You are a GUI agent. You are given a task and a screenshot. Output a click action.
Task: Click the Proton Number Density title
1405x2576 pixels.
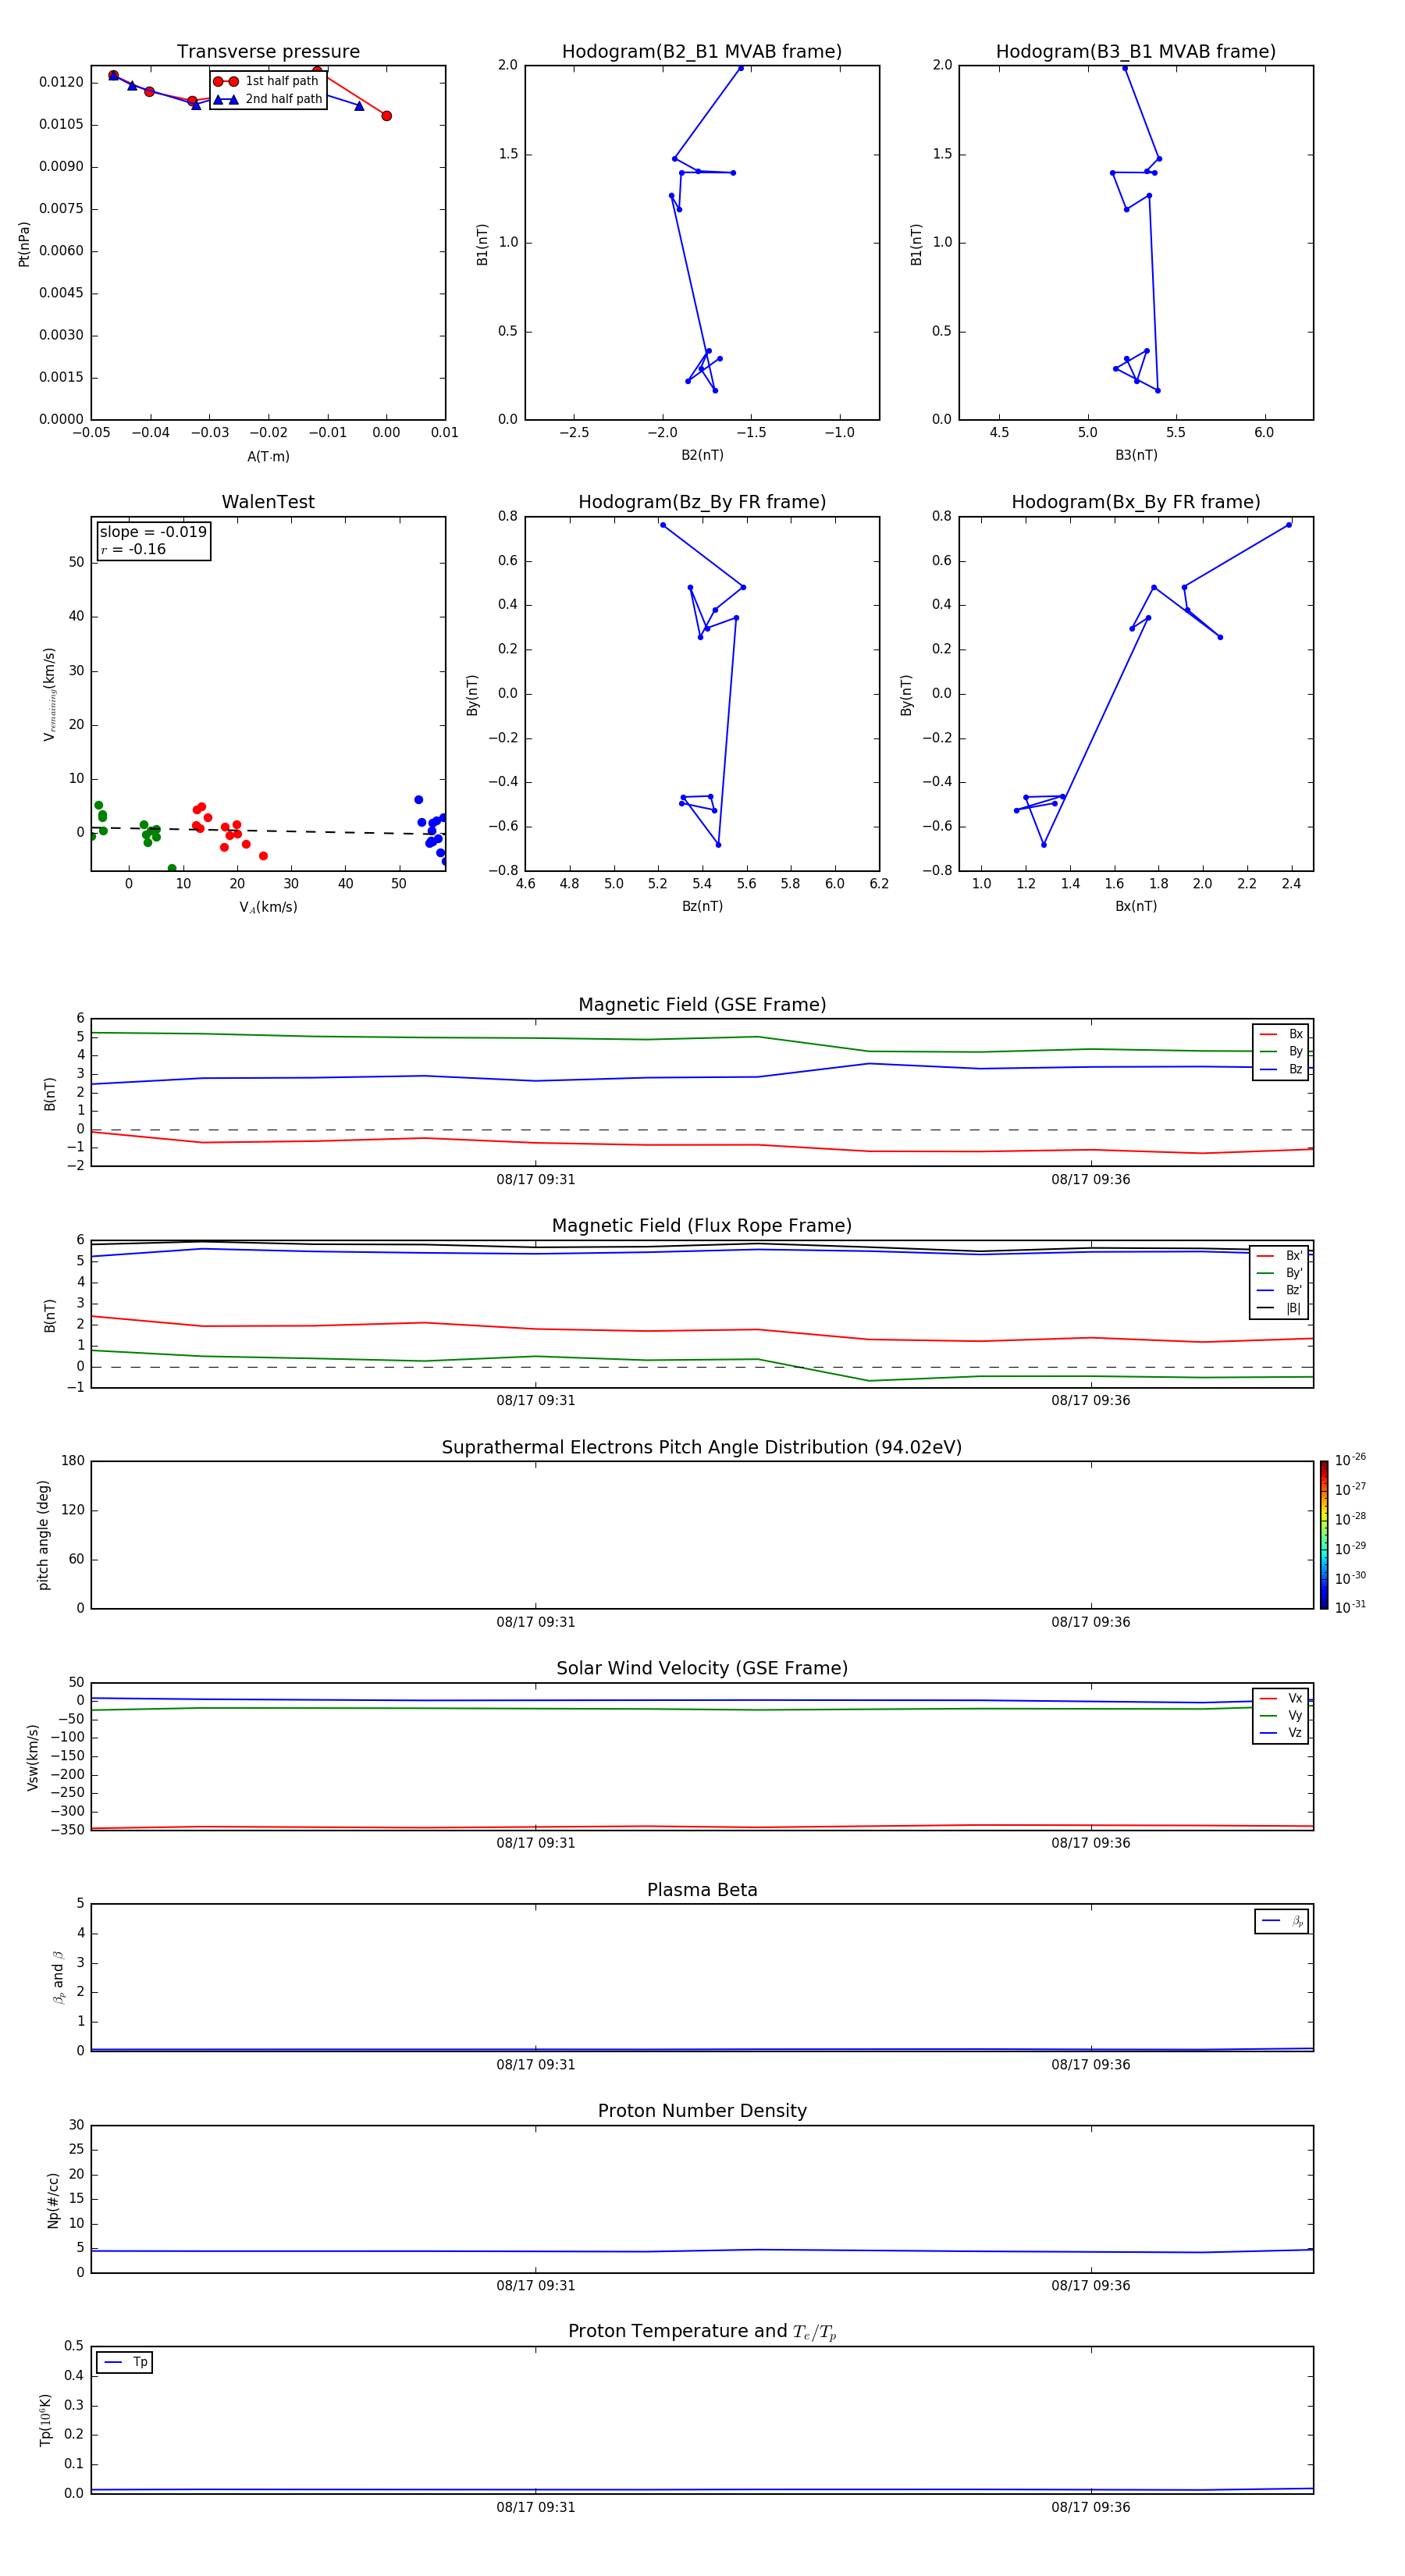(702, 2111)
